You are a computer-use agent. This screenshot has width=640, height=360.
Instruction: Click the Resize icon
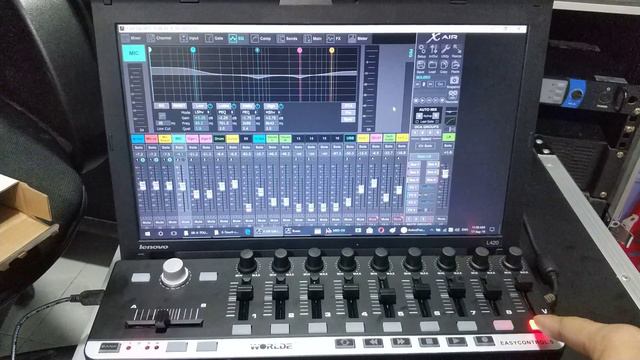(457, 51)
